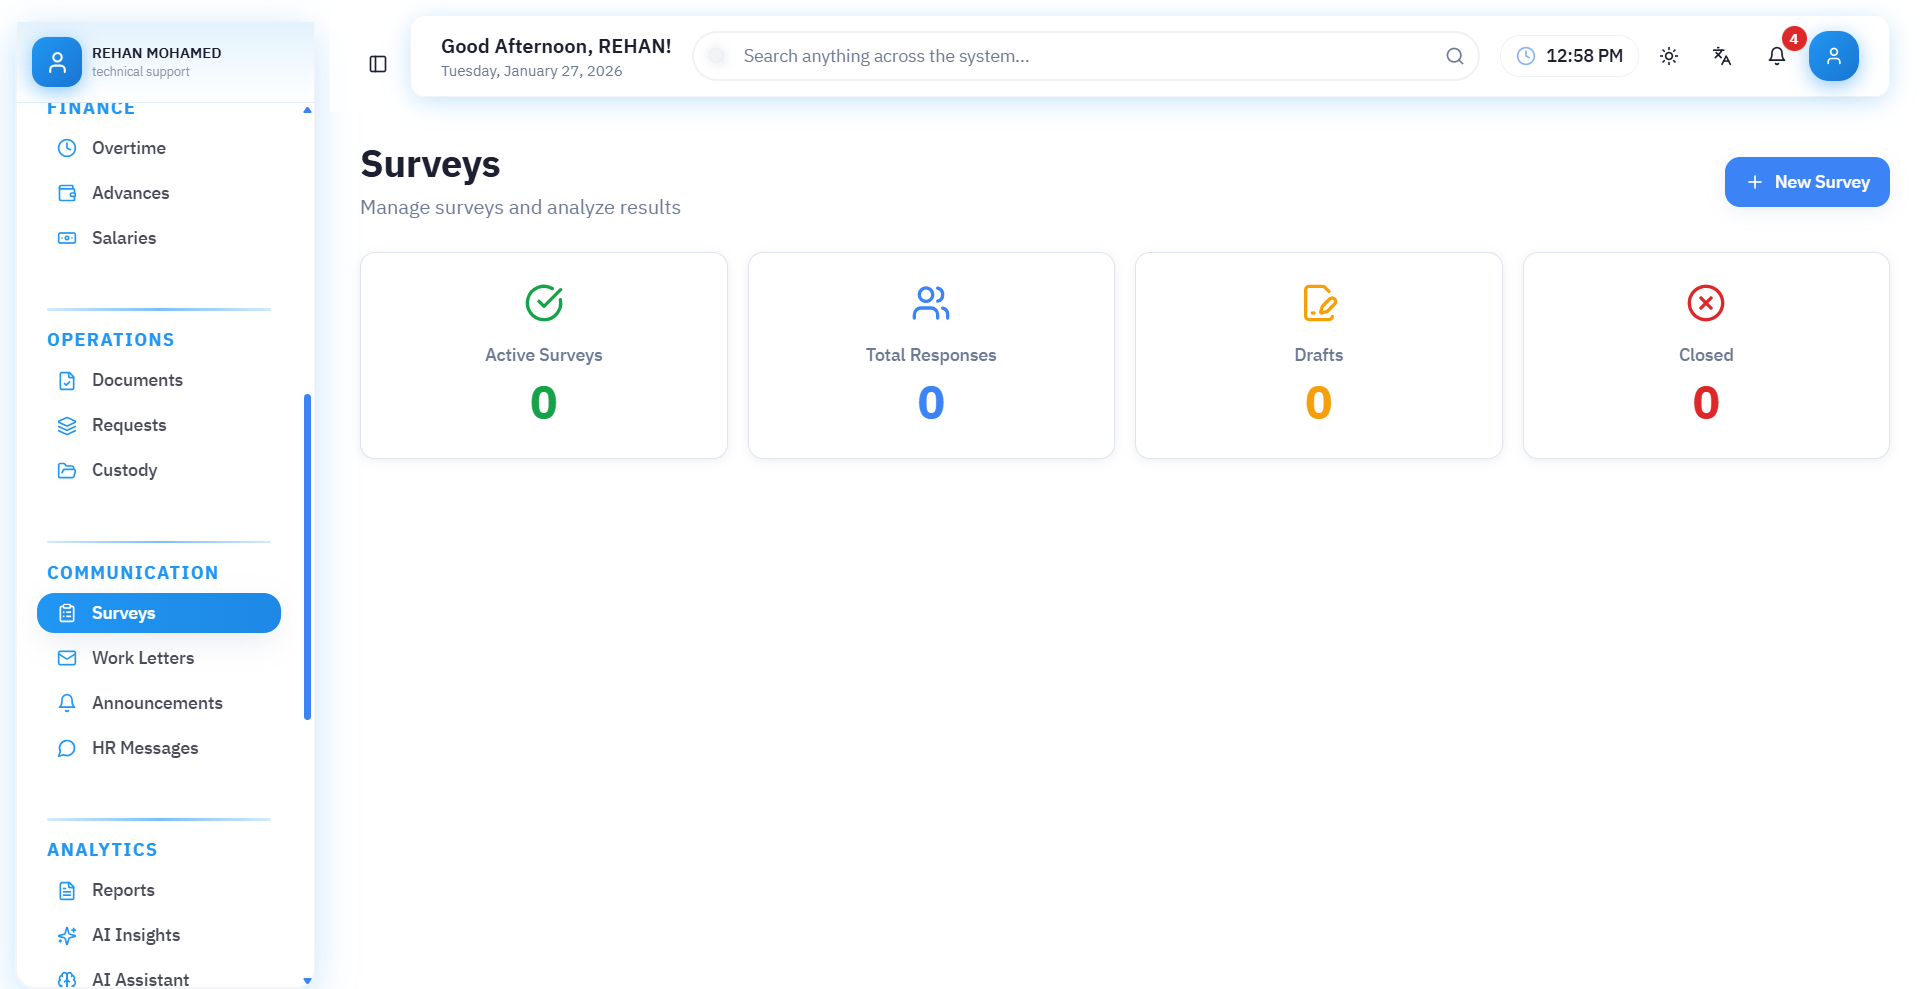Click the Work Letters envelope icon
Screen dimensions: 1920x989
click(67, 658)
